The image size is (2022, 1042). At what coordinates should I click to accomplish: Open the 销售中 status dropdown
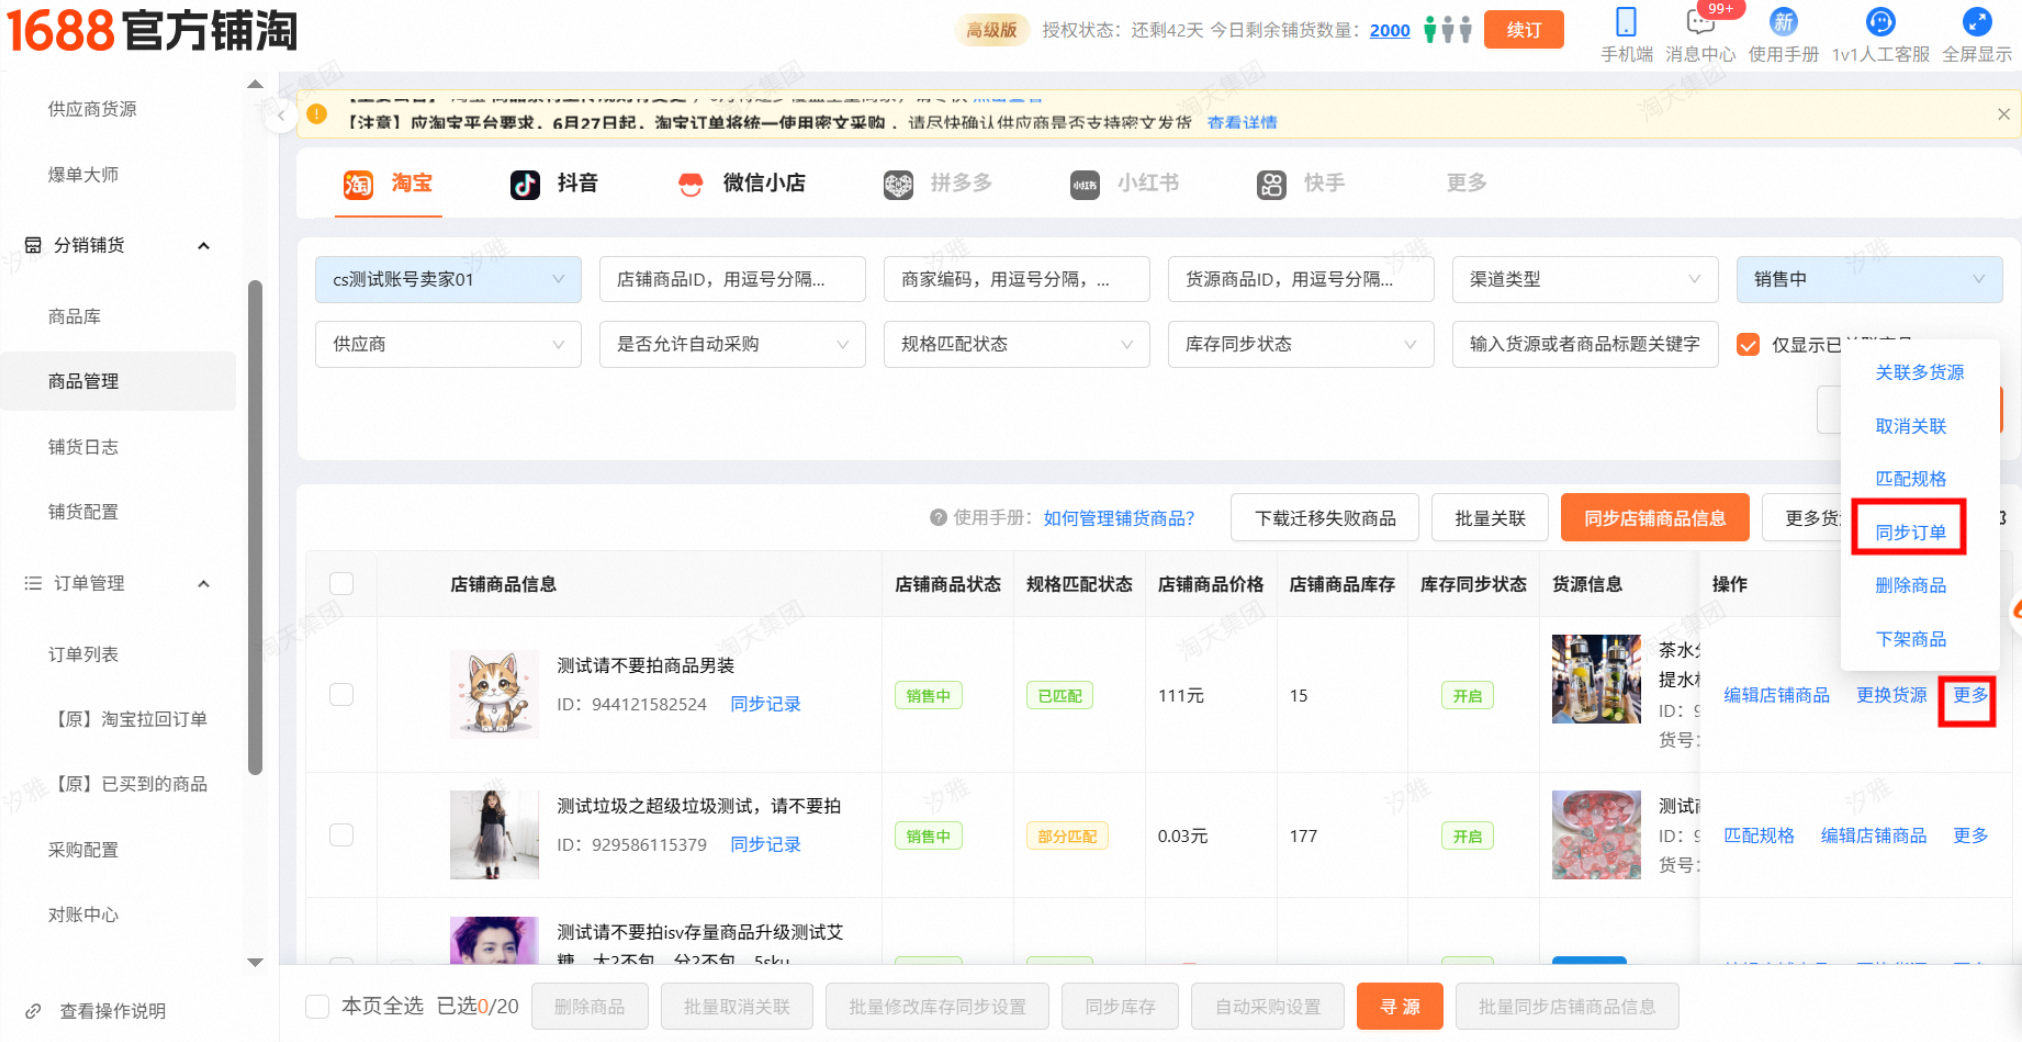point(1869,279)
